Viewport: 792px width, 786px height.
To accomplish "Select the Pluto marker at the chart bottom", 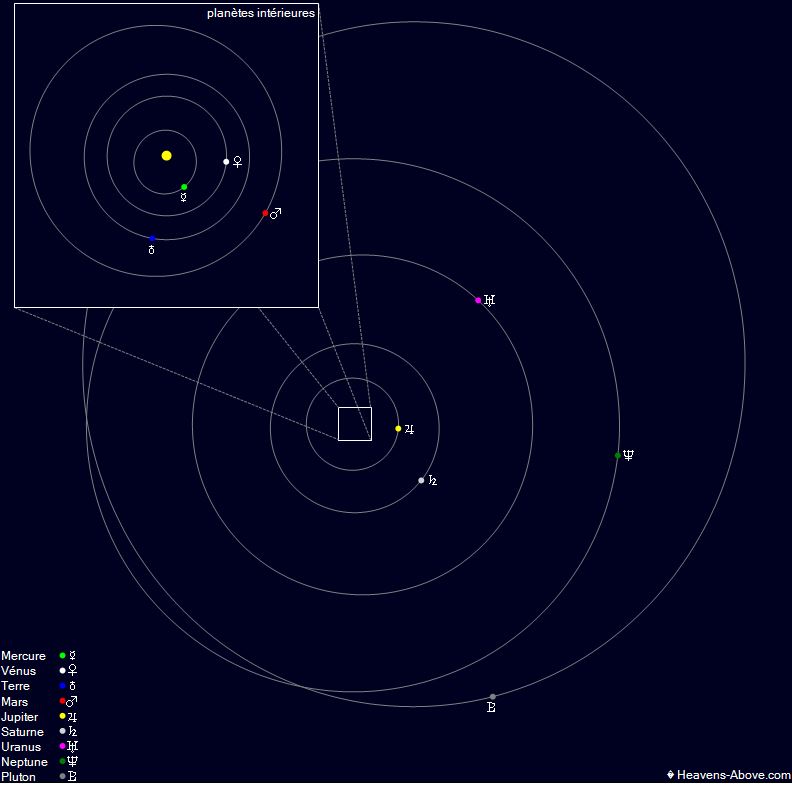I will tap(492, 697).
